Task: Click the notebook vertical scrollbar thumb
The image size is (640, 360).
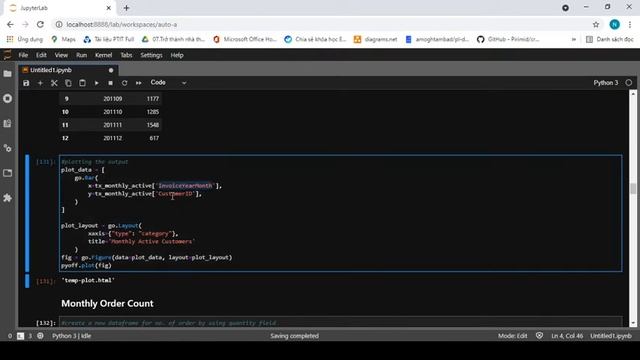Action: point(633,188)
